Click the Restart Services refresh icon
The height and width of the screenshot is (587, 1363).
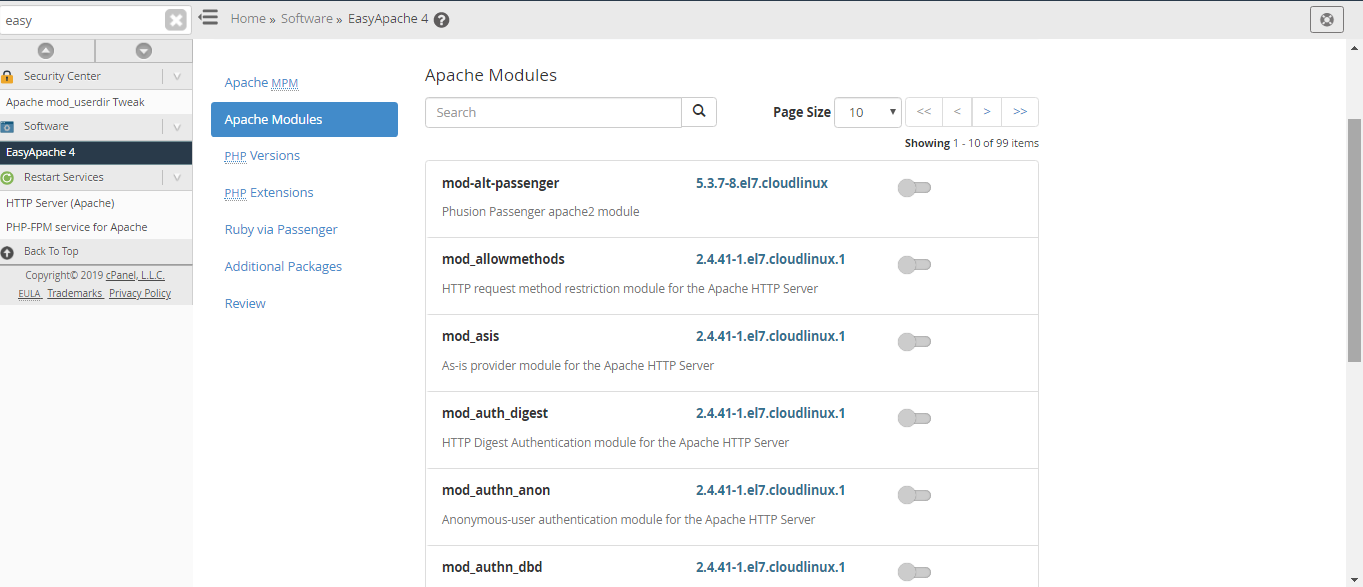click(x=7, y=178)
